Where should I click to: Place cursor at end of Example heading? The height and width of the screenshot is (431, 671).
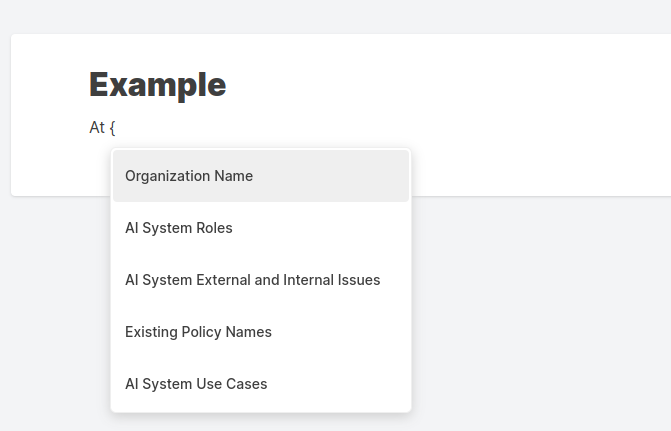pyautogui.click(x=227, y=85)
